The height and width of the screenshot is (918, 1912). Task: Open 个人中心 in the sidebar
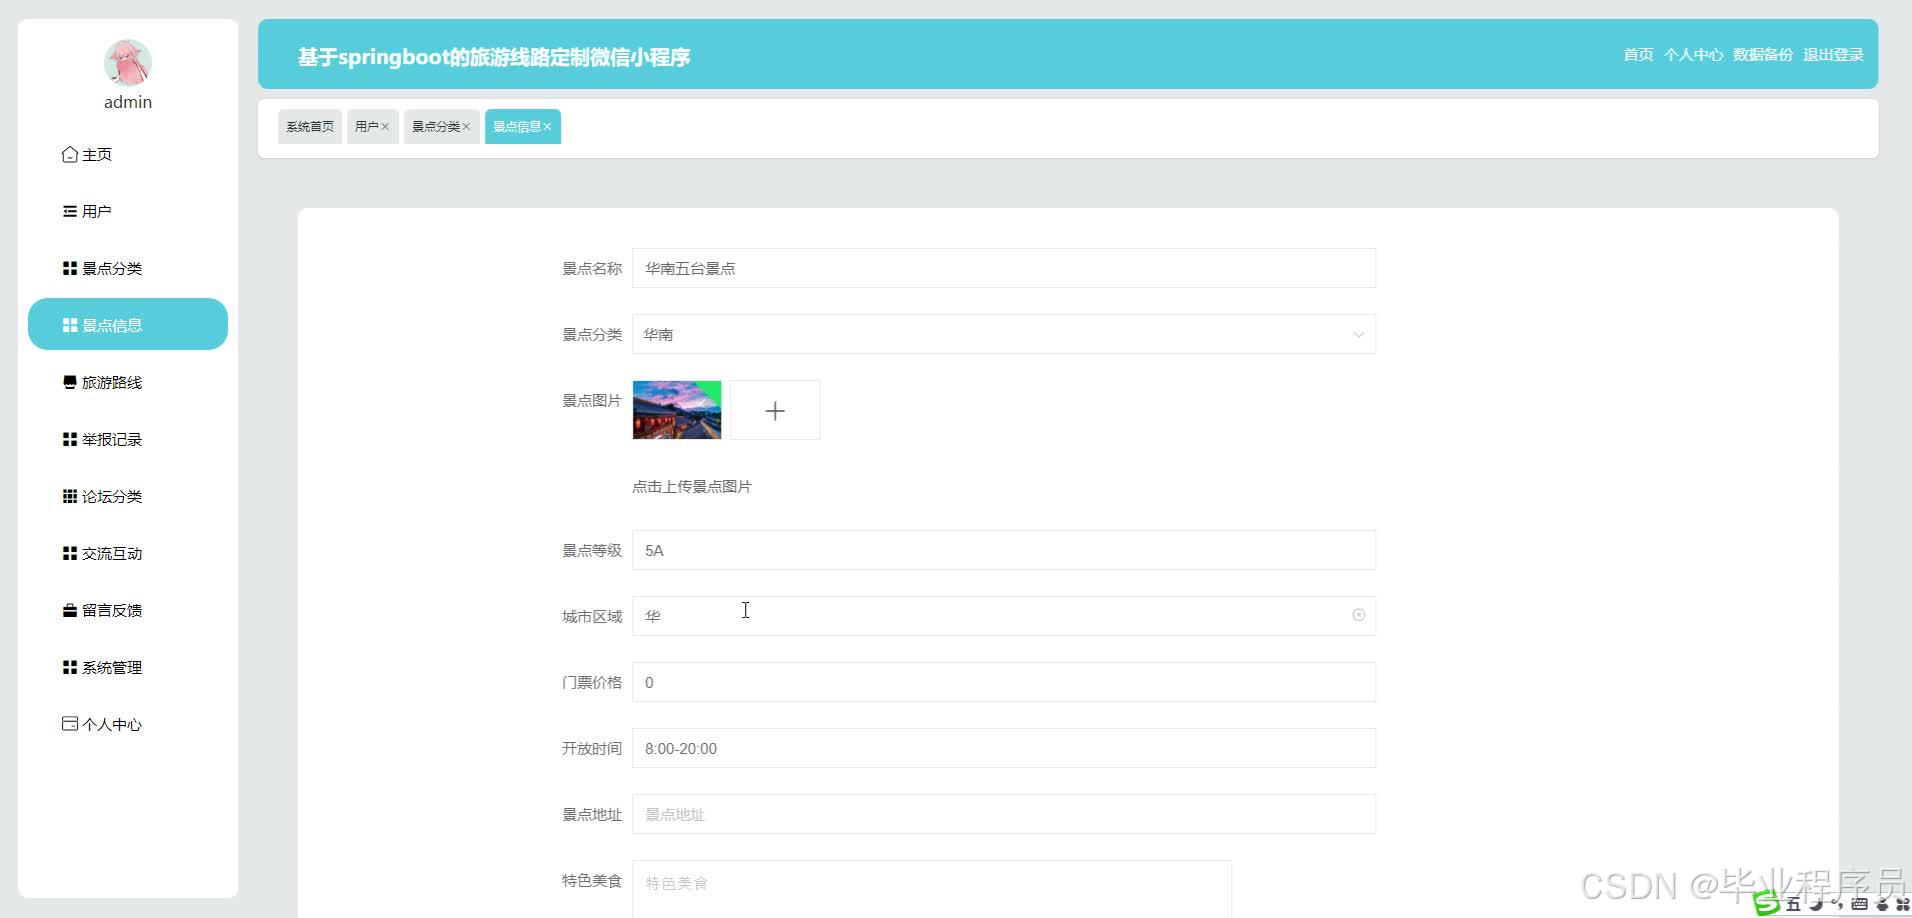tap(128, 724)
